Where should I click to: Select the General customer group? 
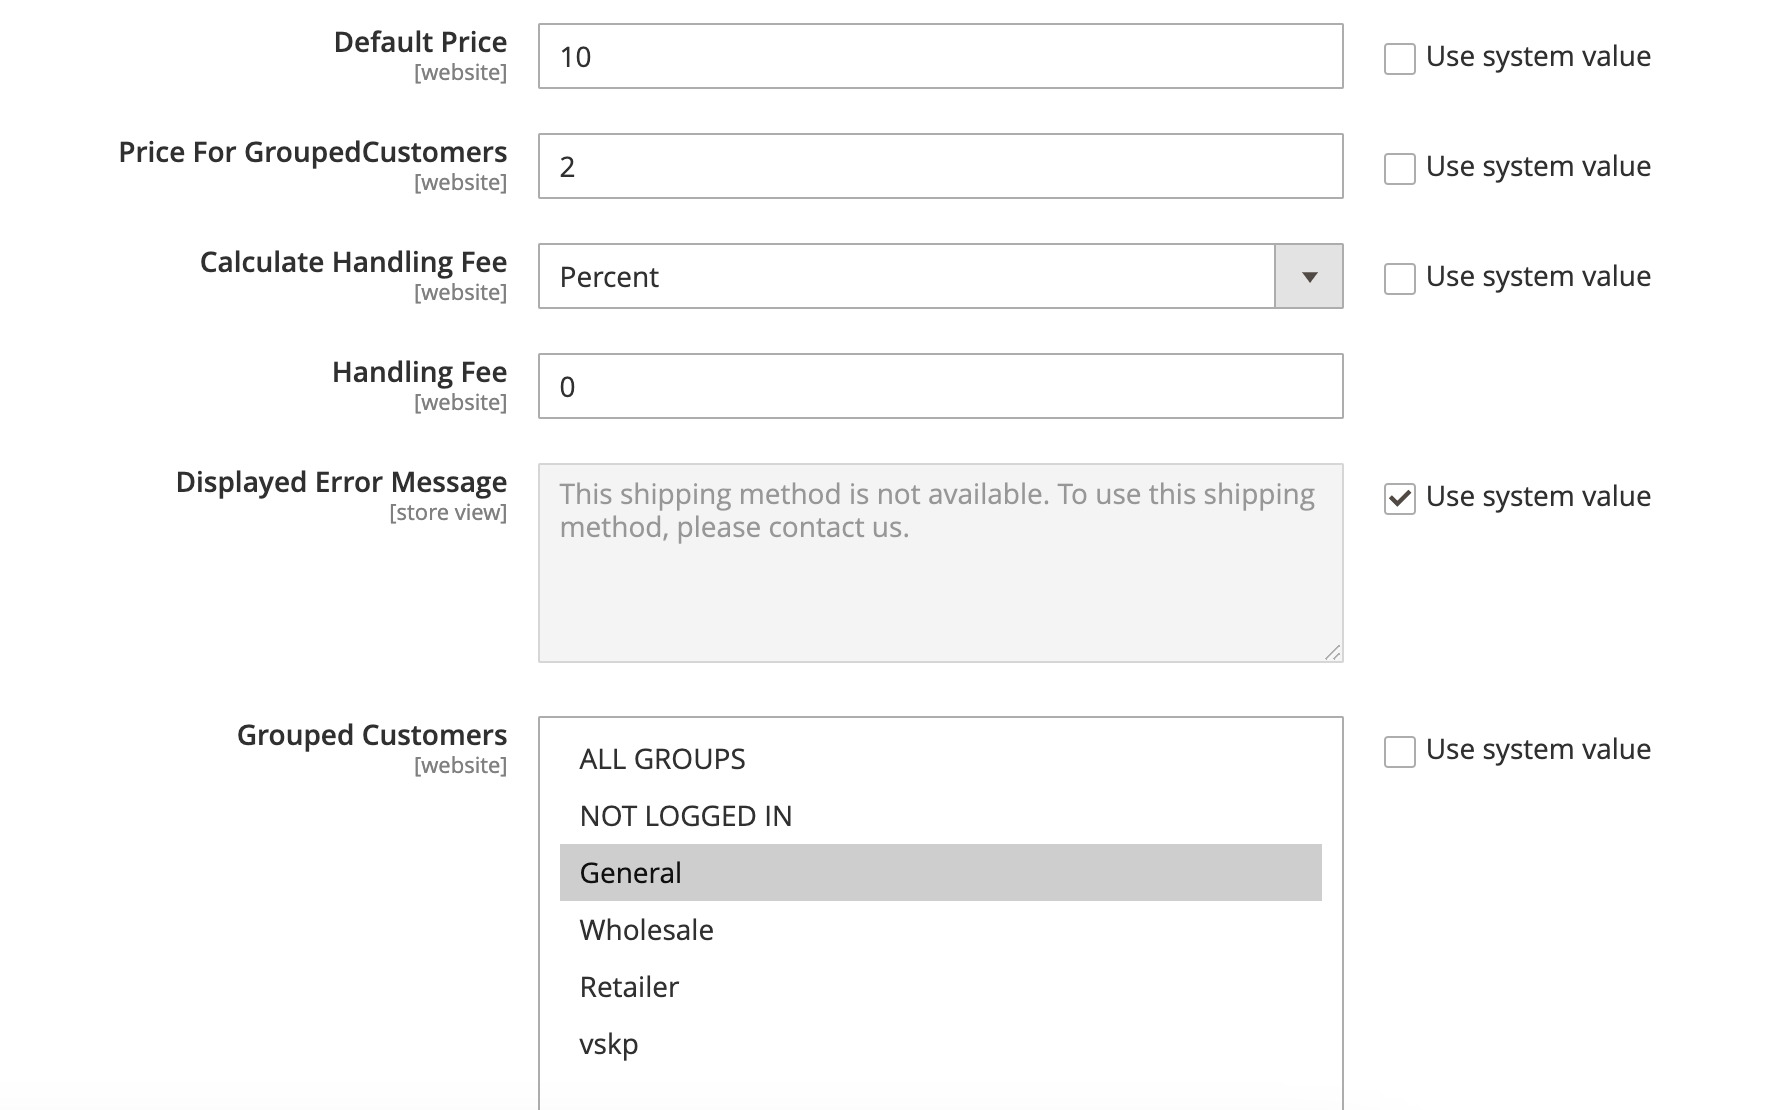pos(630,873)
